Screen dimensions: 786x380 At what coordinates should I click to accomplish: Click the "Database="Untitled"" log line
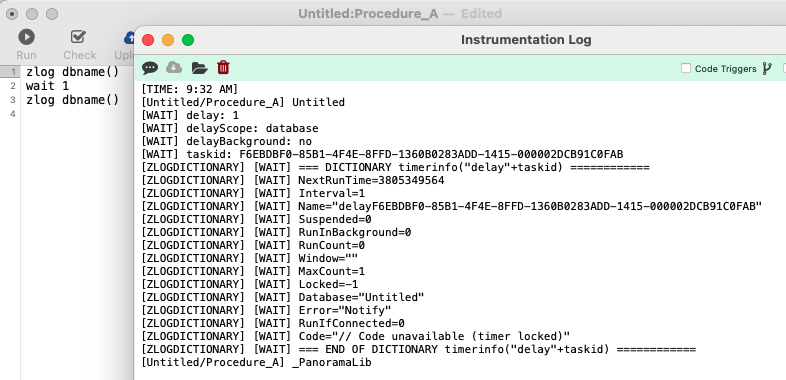[283, 298]
